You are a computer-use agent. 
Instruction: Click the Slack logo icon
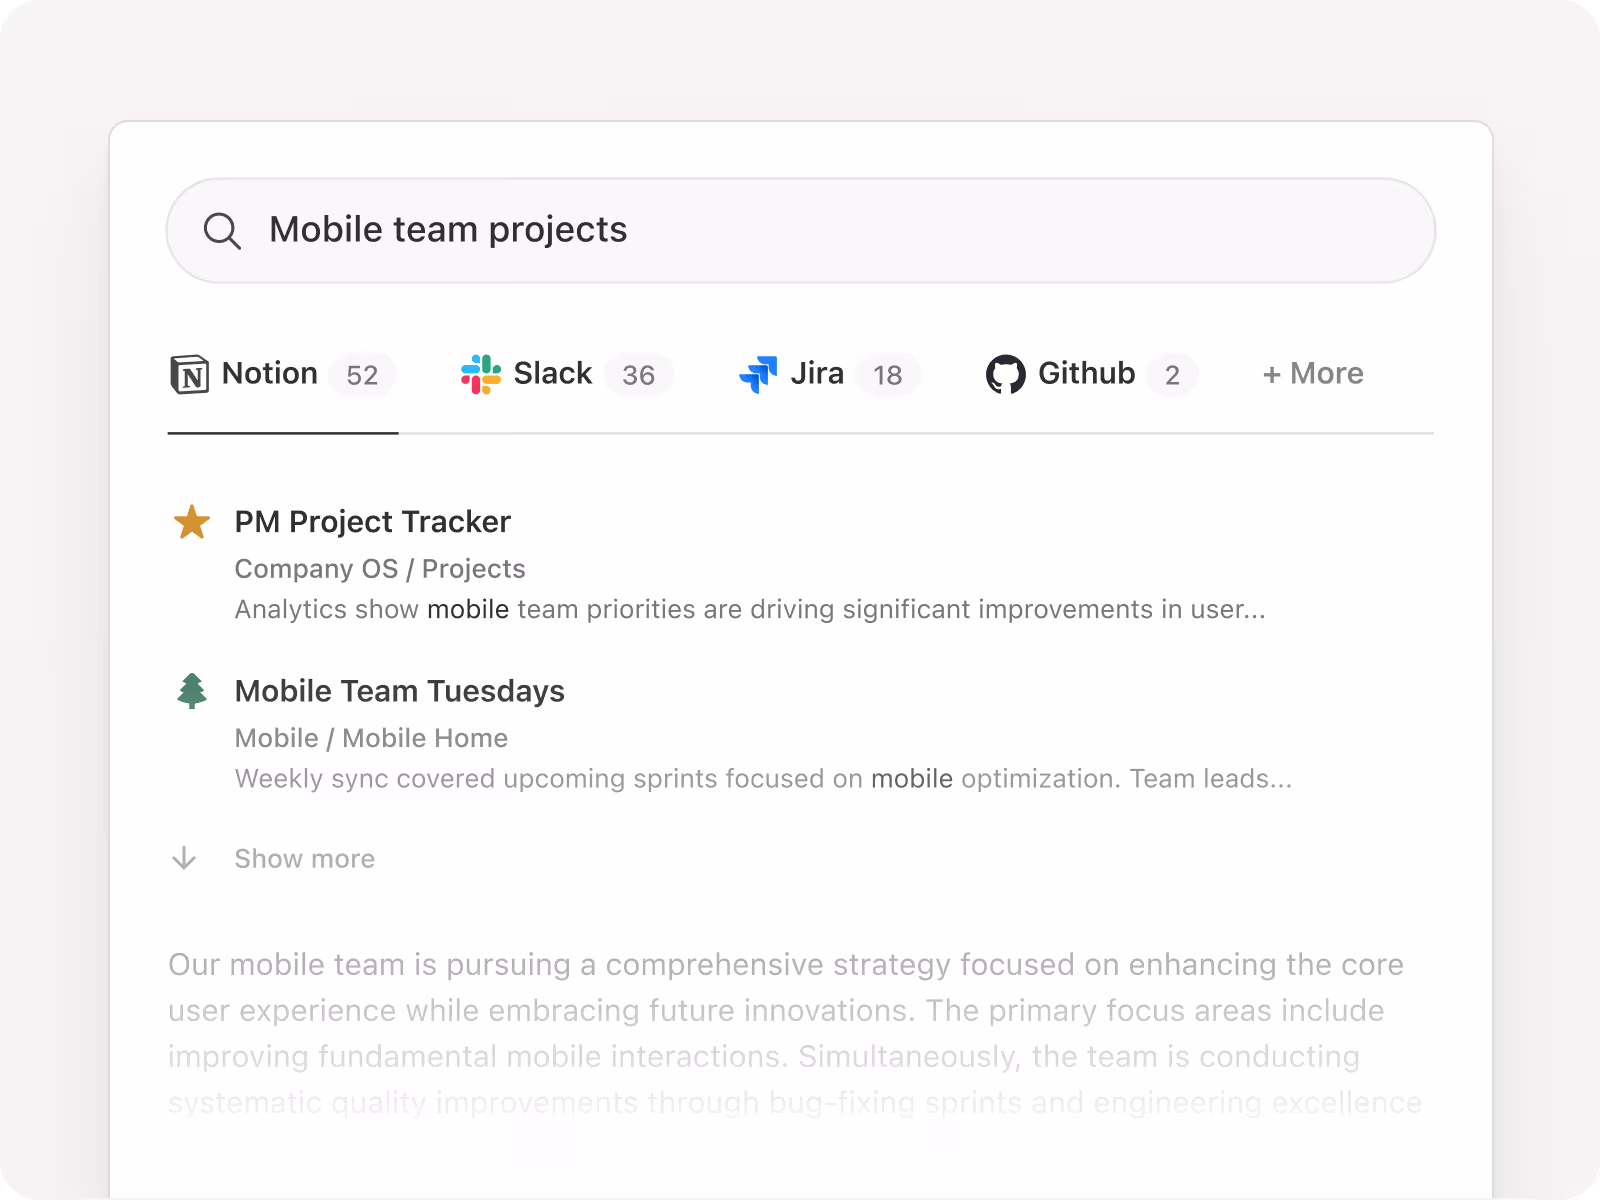(x=481, y=375)
